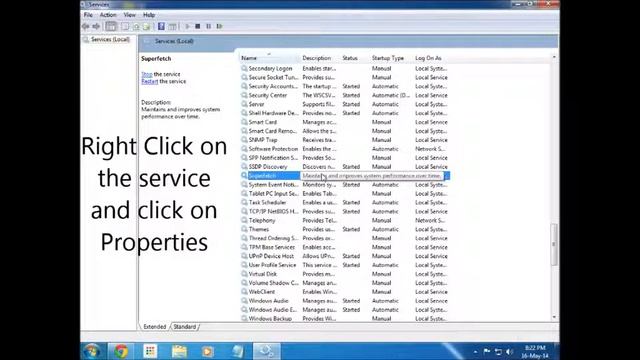640x360 pixels.
Task: Click the Start Service play icon
Action: 187,27
